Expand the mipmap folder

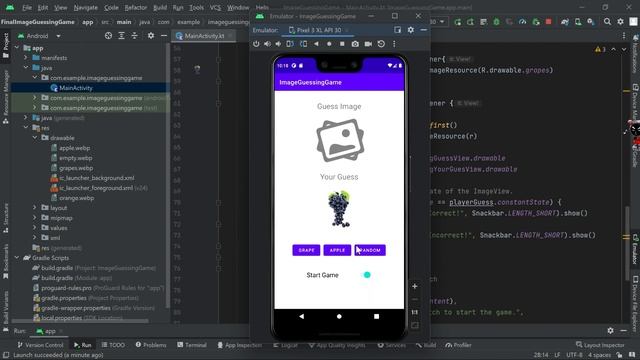(35, 218)
